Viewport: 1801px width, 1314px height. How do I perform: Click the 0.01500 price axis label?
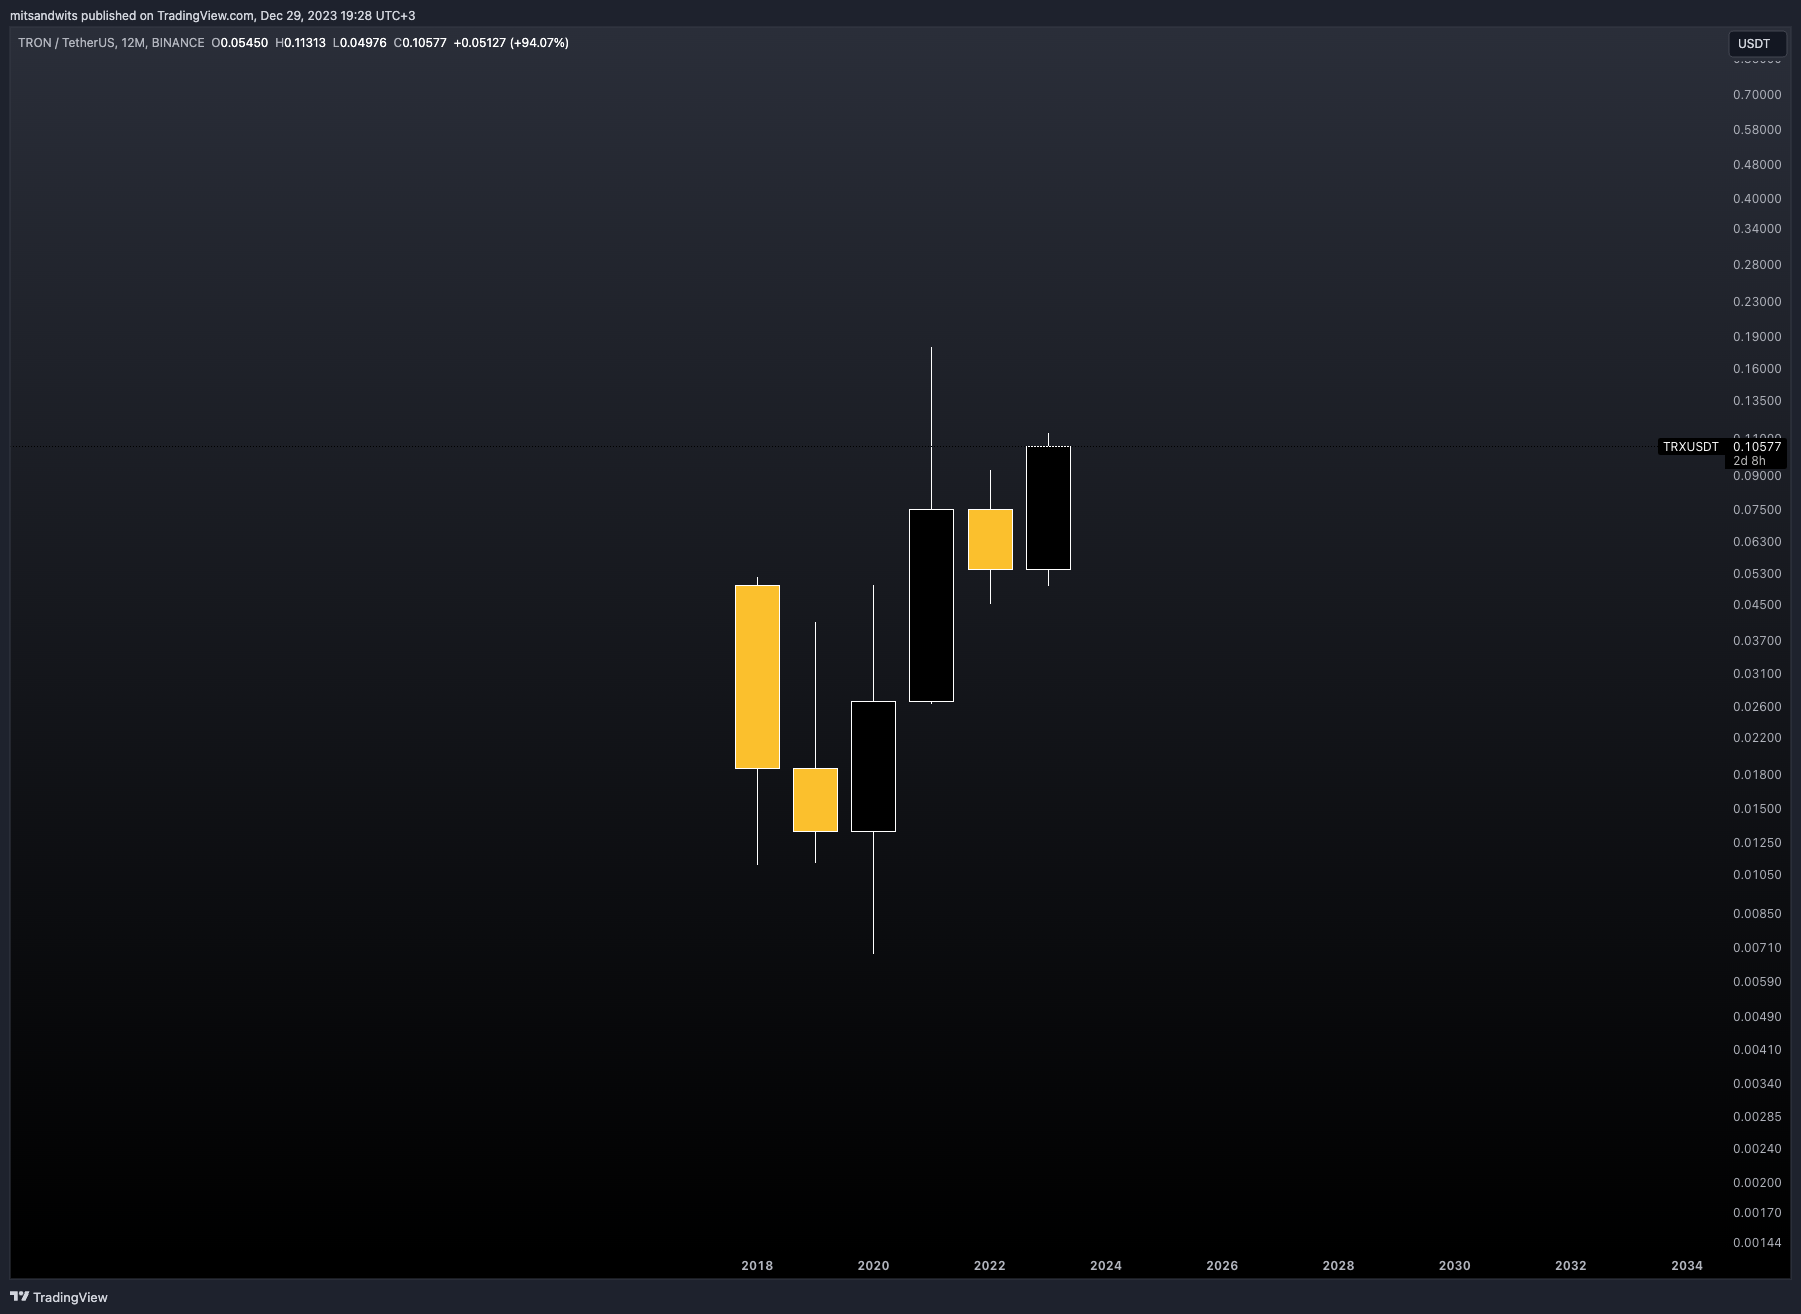pyautogui.click(x=1757, y=809)
